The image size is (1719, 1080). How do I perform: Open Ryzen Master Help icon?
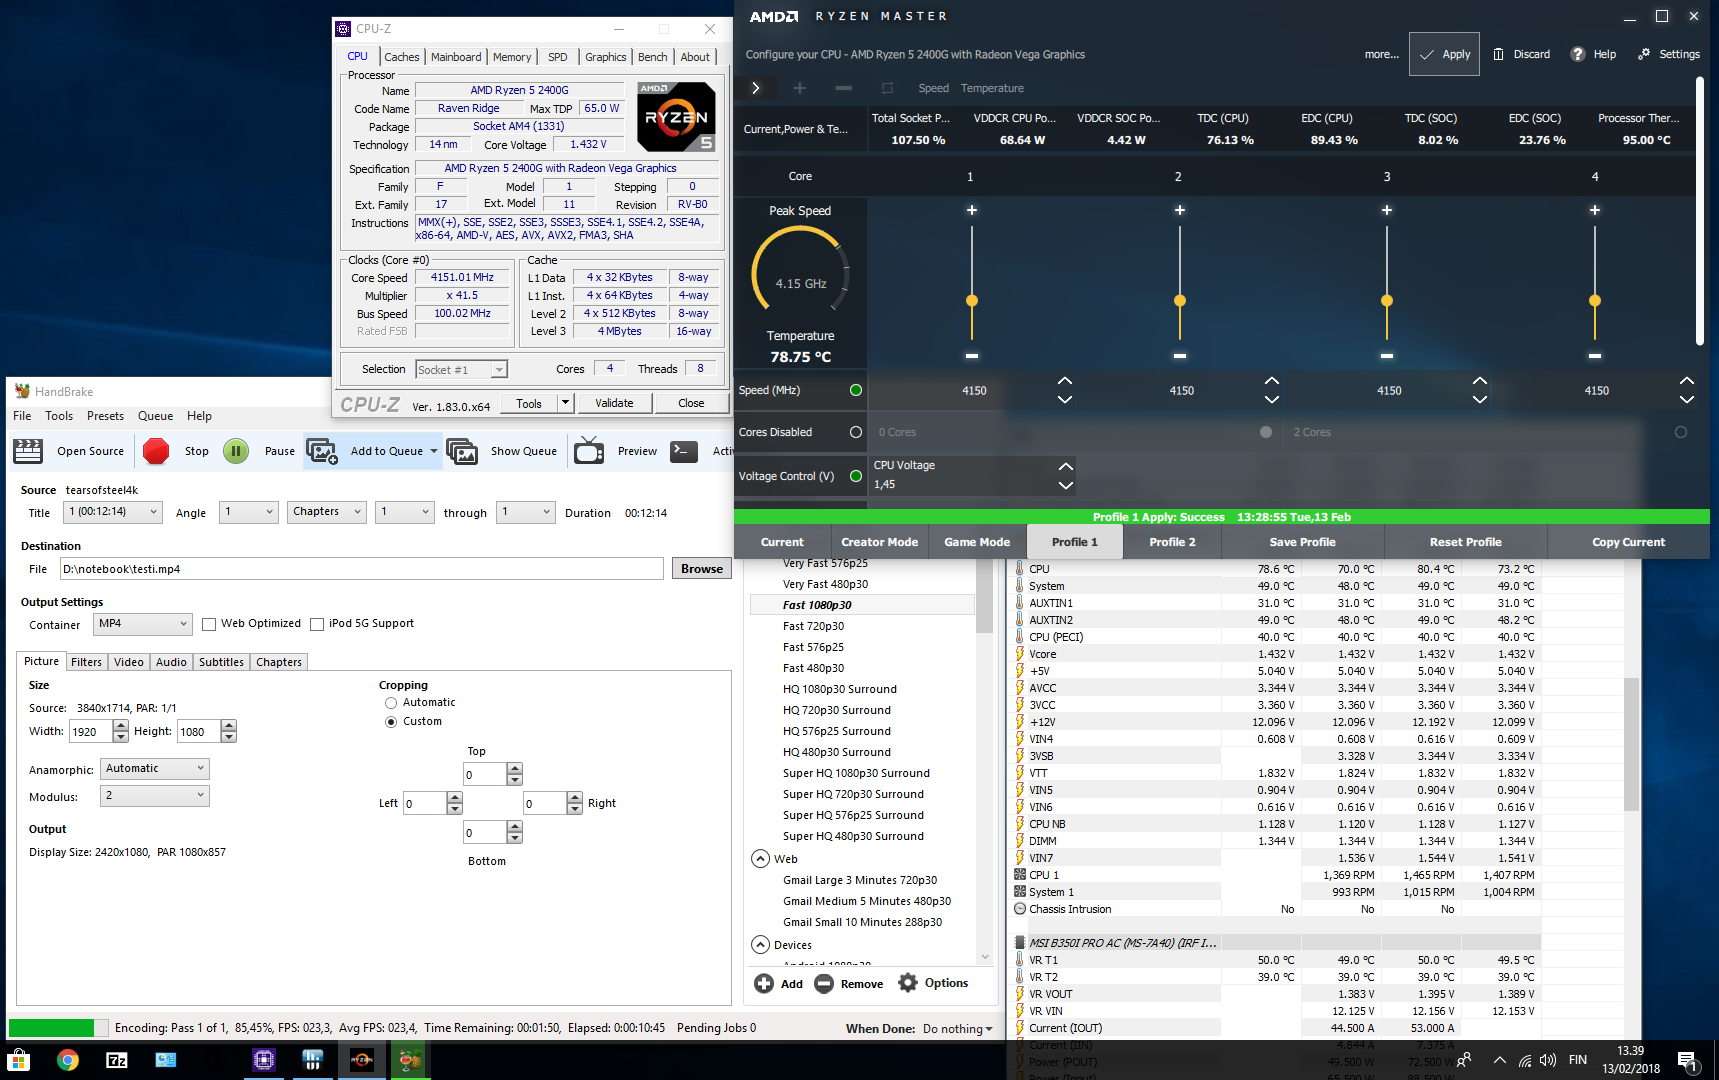tap(1578, 54)
